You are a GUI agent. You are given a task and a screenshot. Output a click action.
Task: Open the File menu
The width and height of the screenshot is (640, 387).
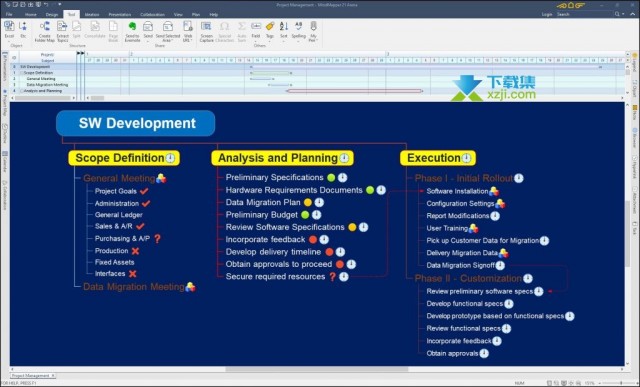[9, 14]
